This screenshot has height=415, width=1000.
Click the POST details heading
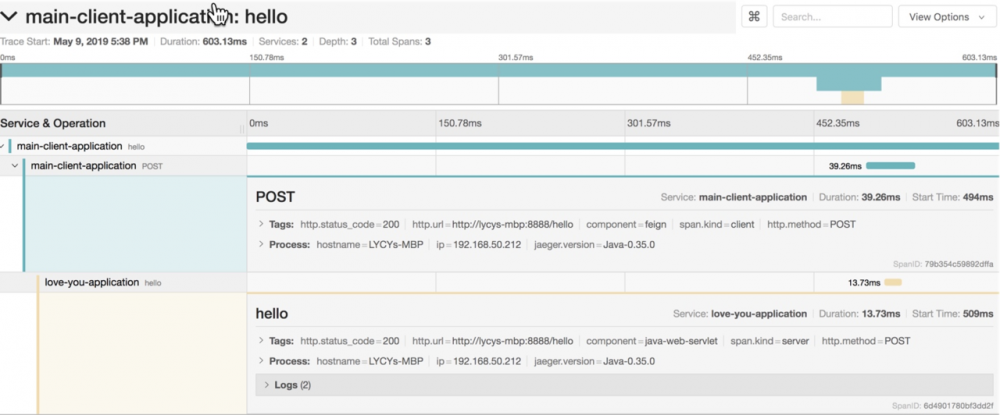pyautogui.click(x=276, y=197)
